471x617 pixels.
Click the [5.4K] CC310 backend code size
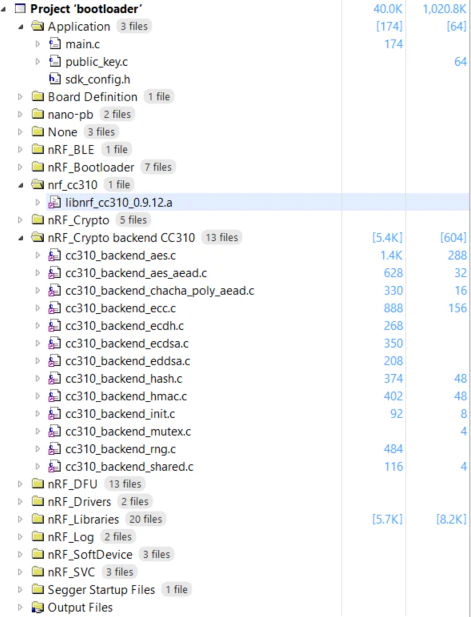pos(387,238)
